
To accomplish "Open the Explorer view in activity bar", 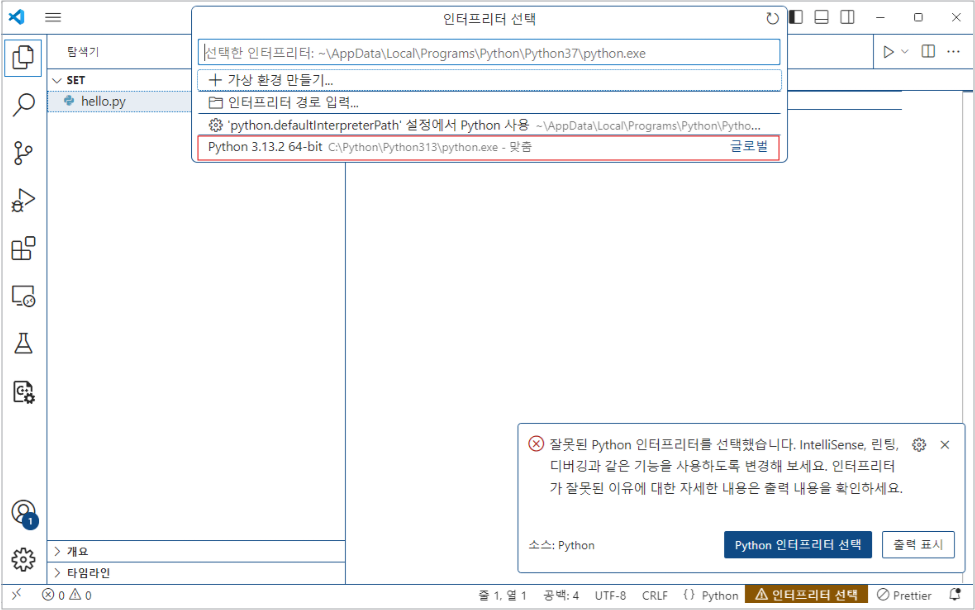I will pos(24,57).
